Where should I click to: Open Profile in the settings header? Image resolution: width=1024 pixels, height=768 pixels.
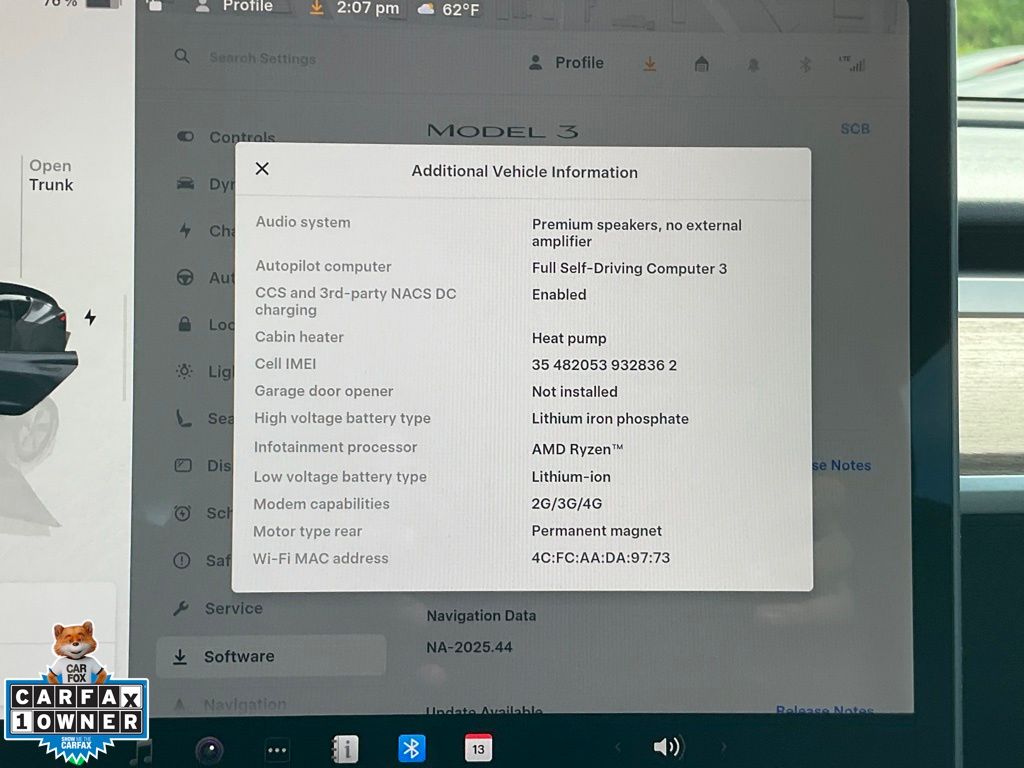[x=567, y=63]
